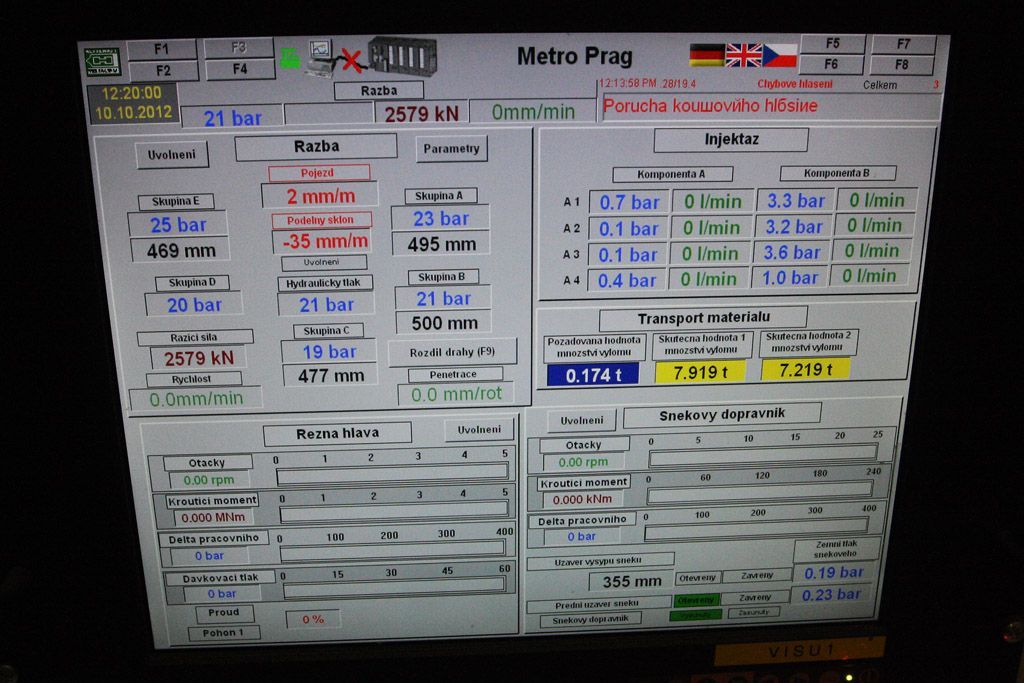Click the Rezna hlava Otacky bar
Viewport: 1024px width, 683px height.
pos(392,473)
